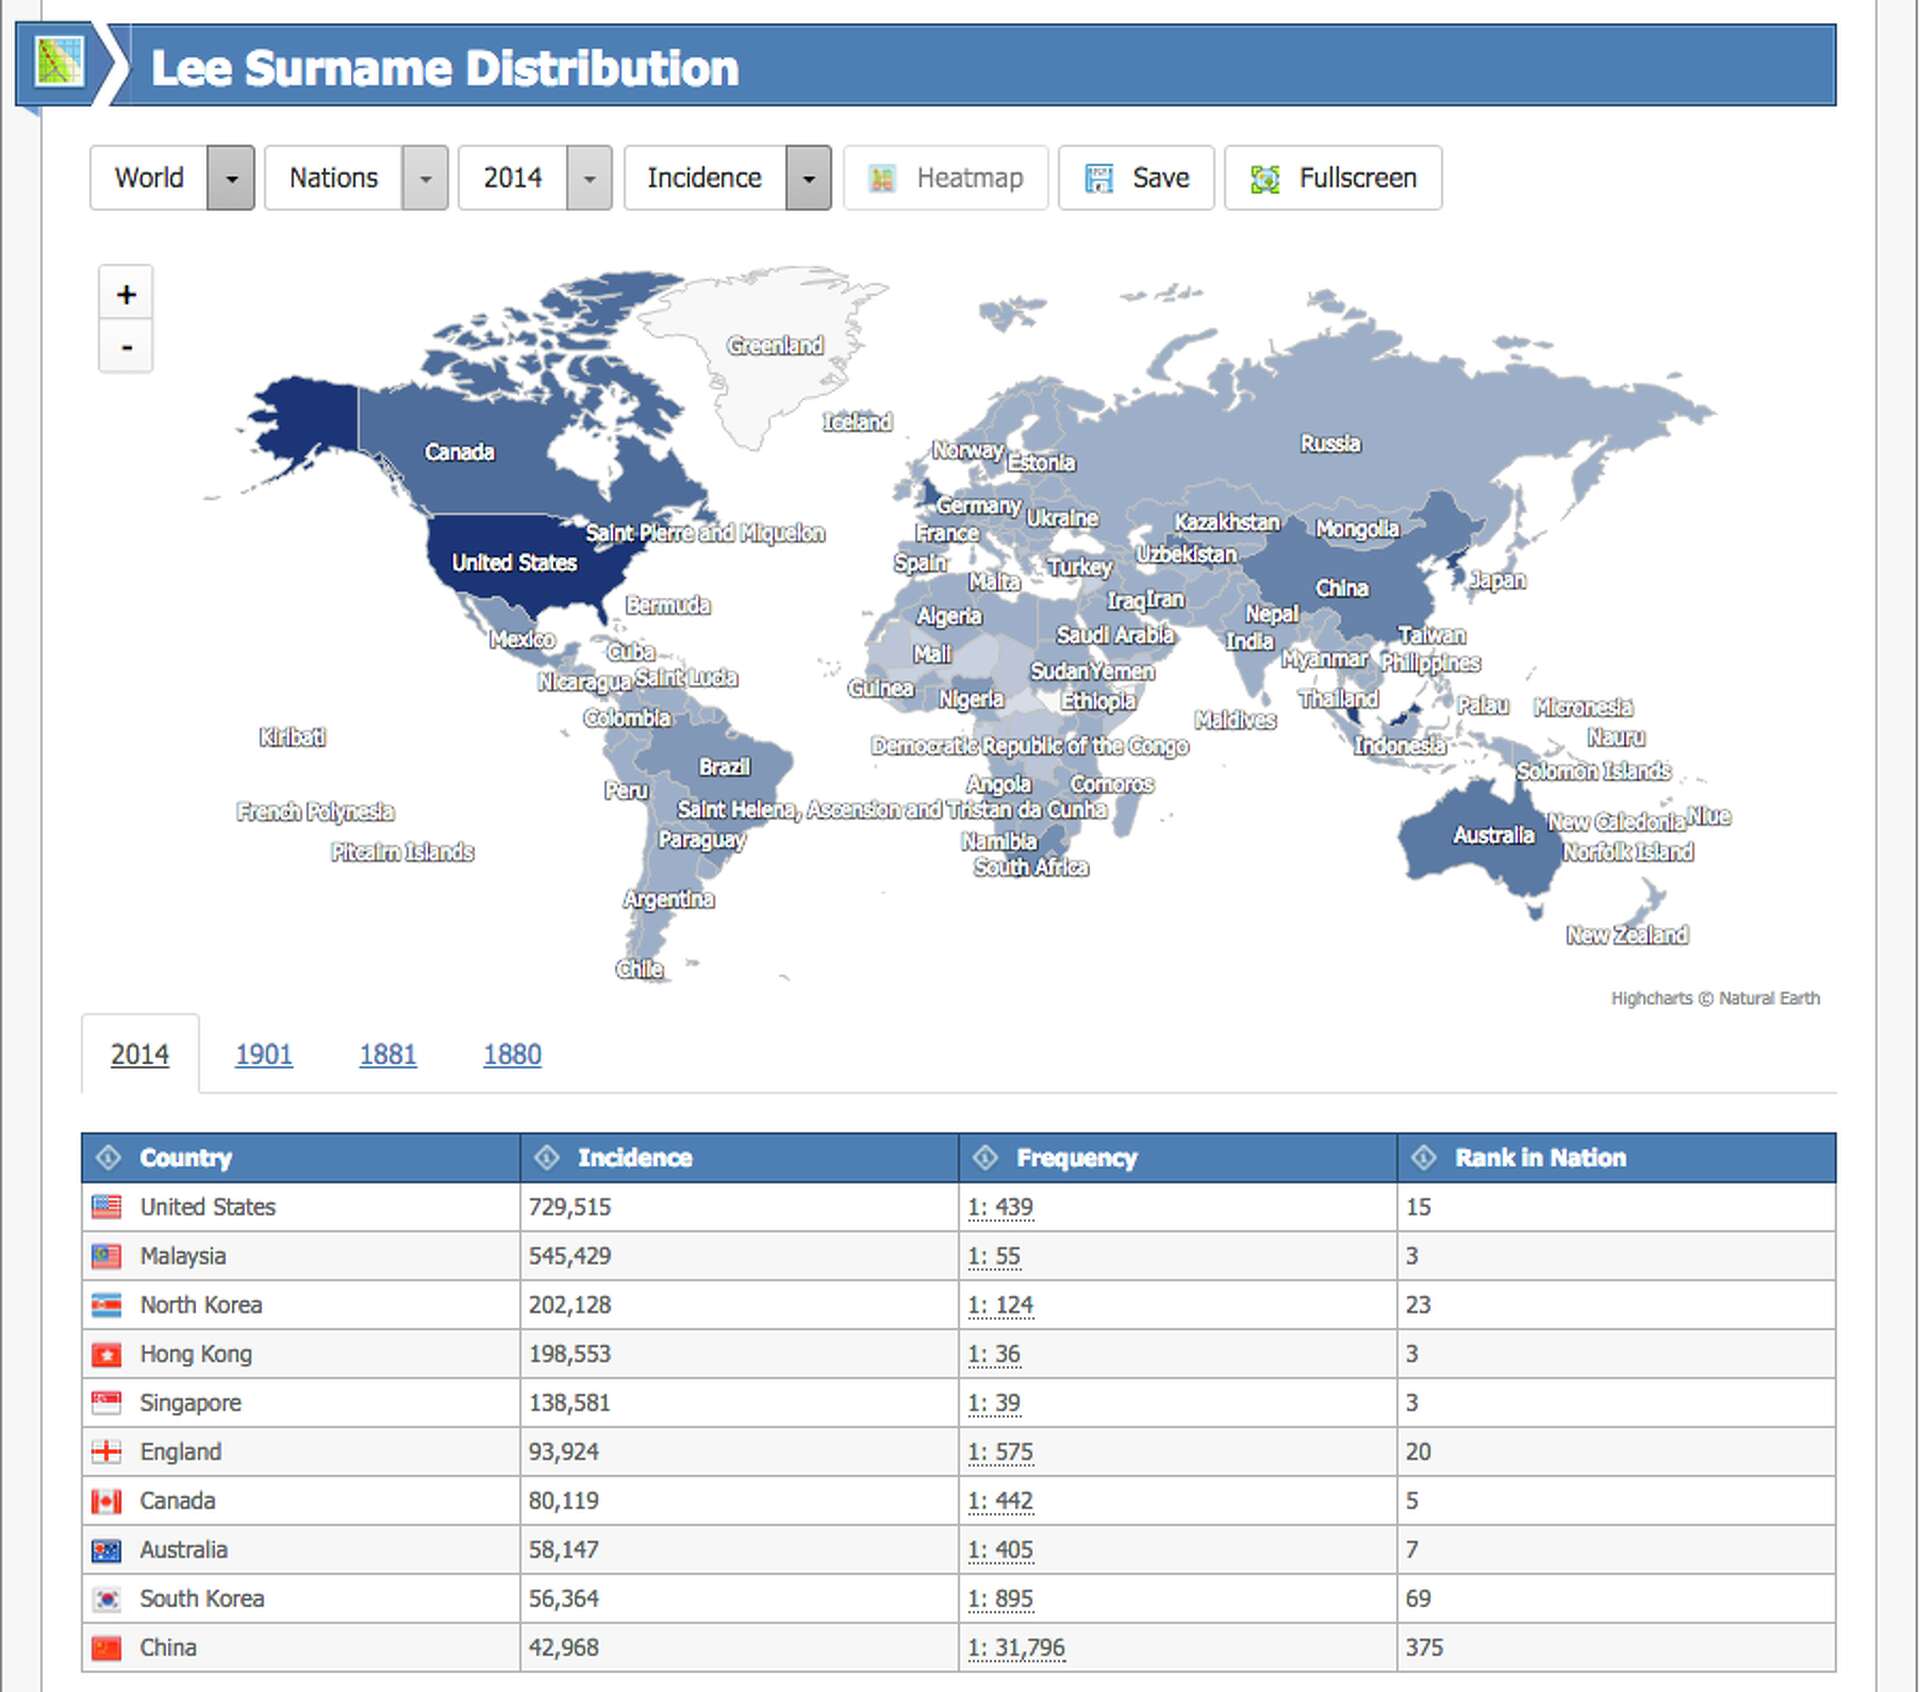Click the Greenland label on the map
Screen dimensions: 1920x1692
click(x=776, y=345)
